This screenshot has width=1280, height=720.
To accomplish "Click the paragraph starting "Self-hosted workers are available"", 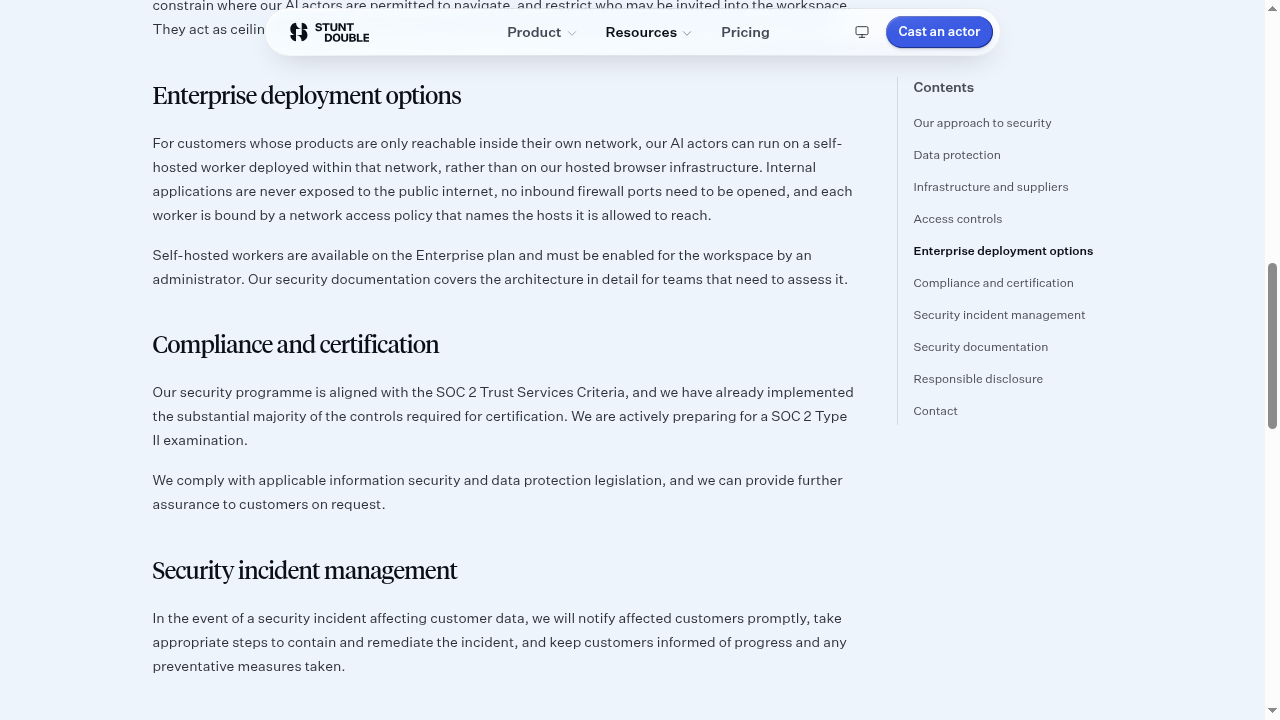I will (x=503, y=267).
